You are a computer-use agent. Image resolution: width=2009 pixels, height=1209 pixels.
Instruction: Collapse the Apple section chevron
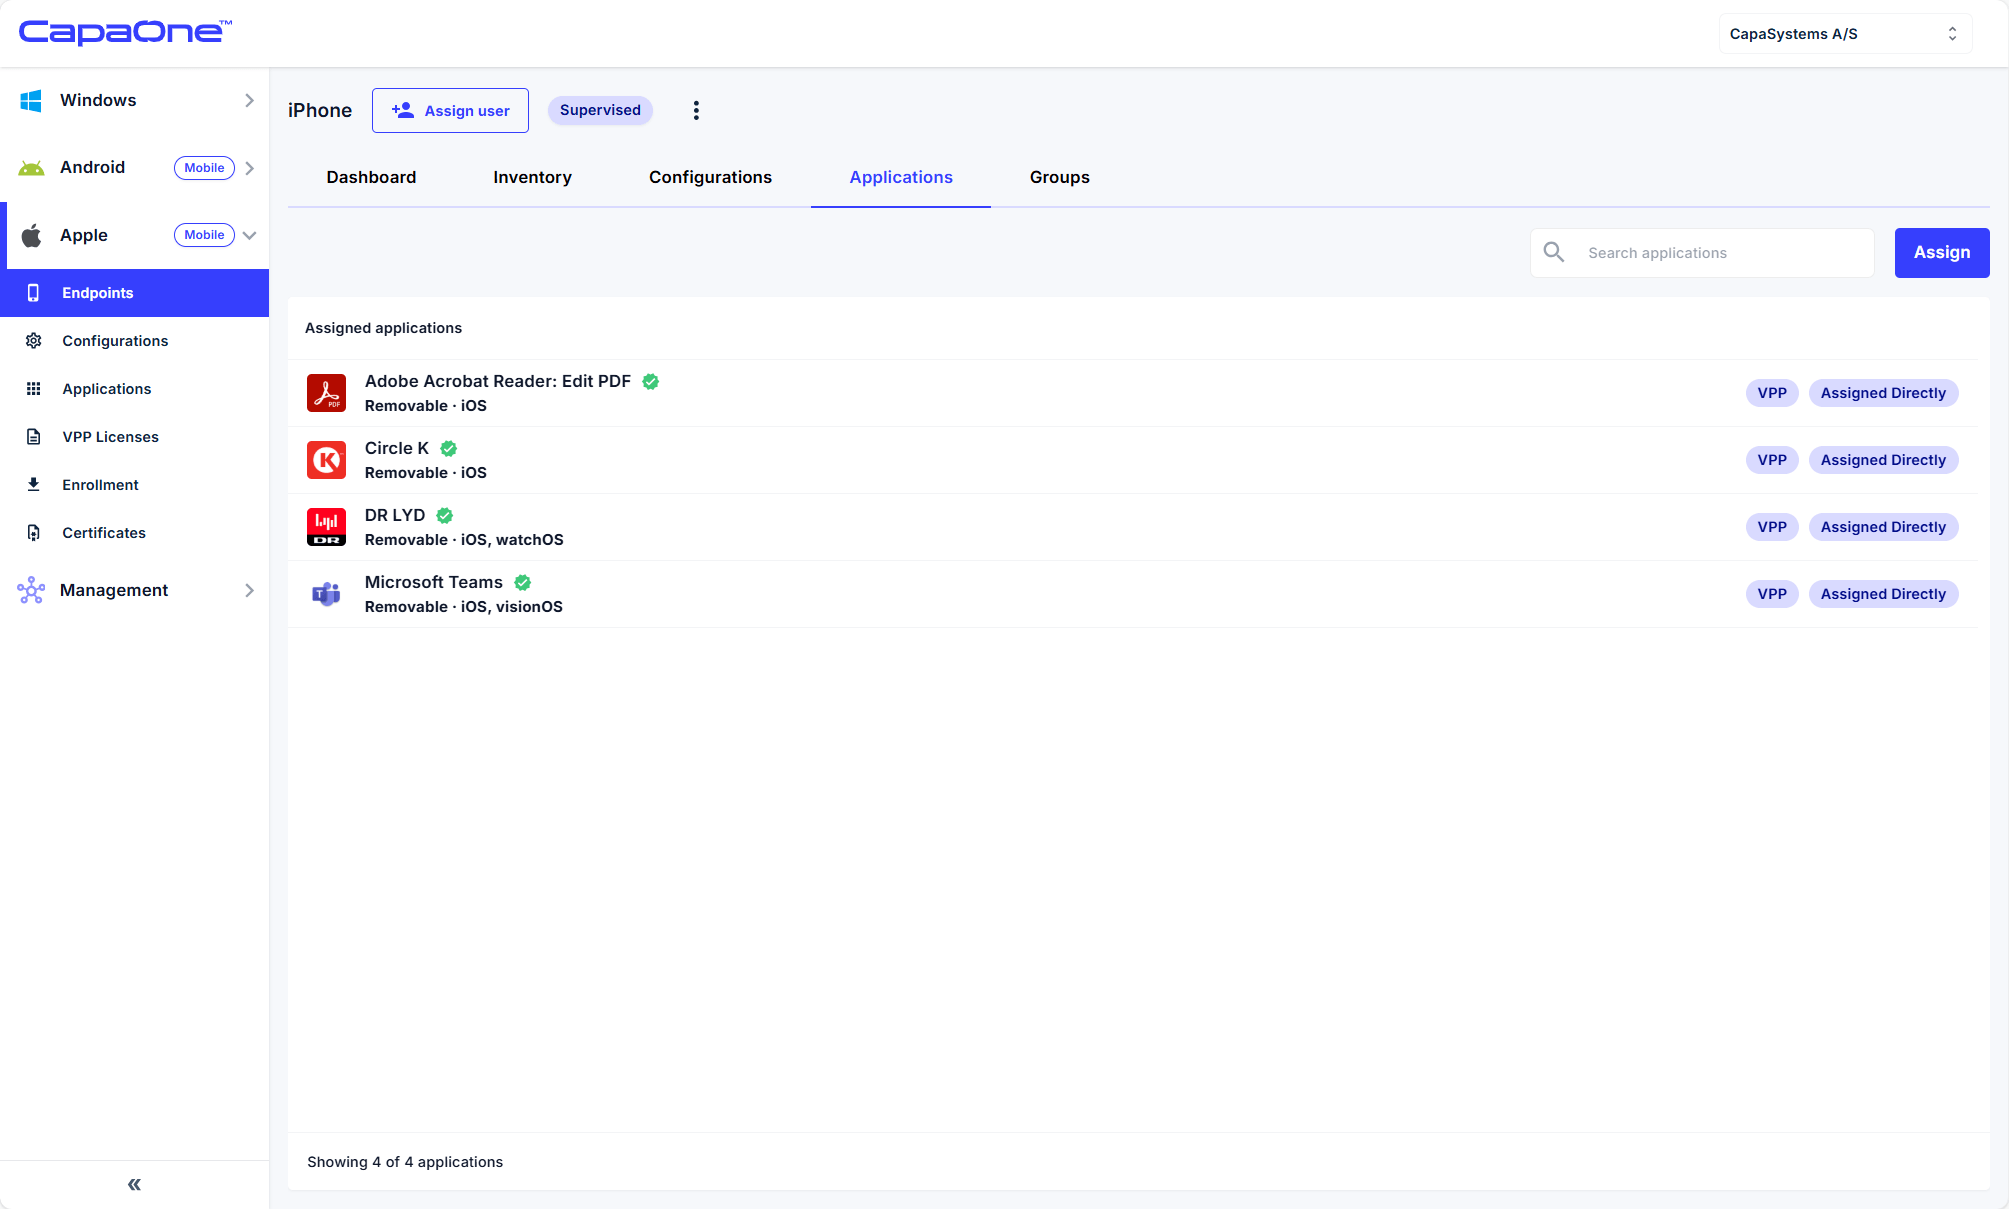pyautogui.click(x=249, y=235)
